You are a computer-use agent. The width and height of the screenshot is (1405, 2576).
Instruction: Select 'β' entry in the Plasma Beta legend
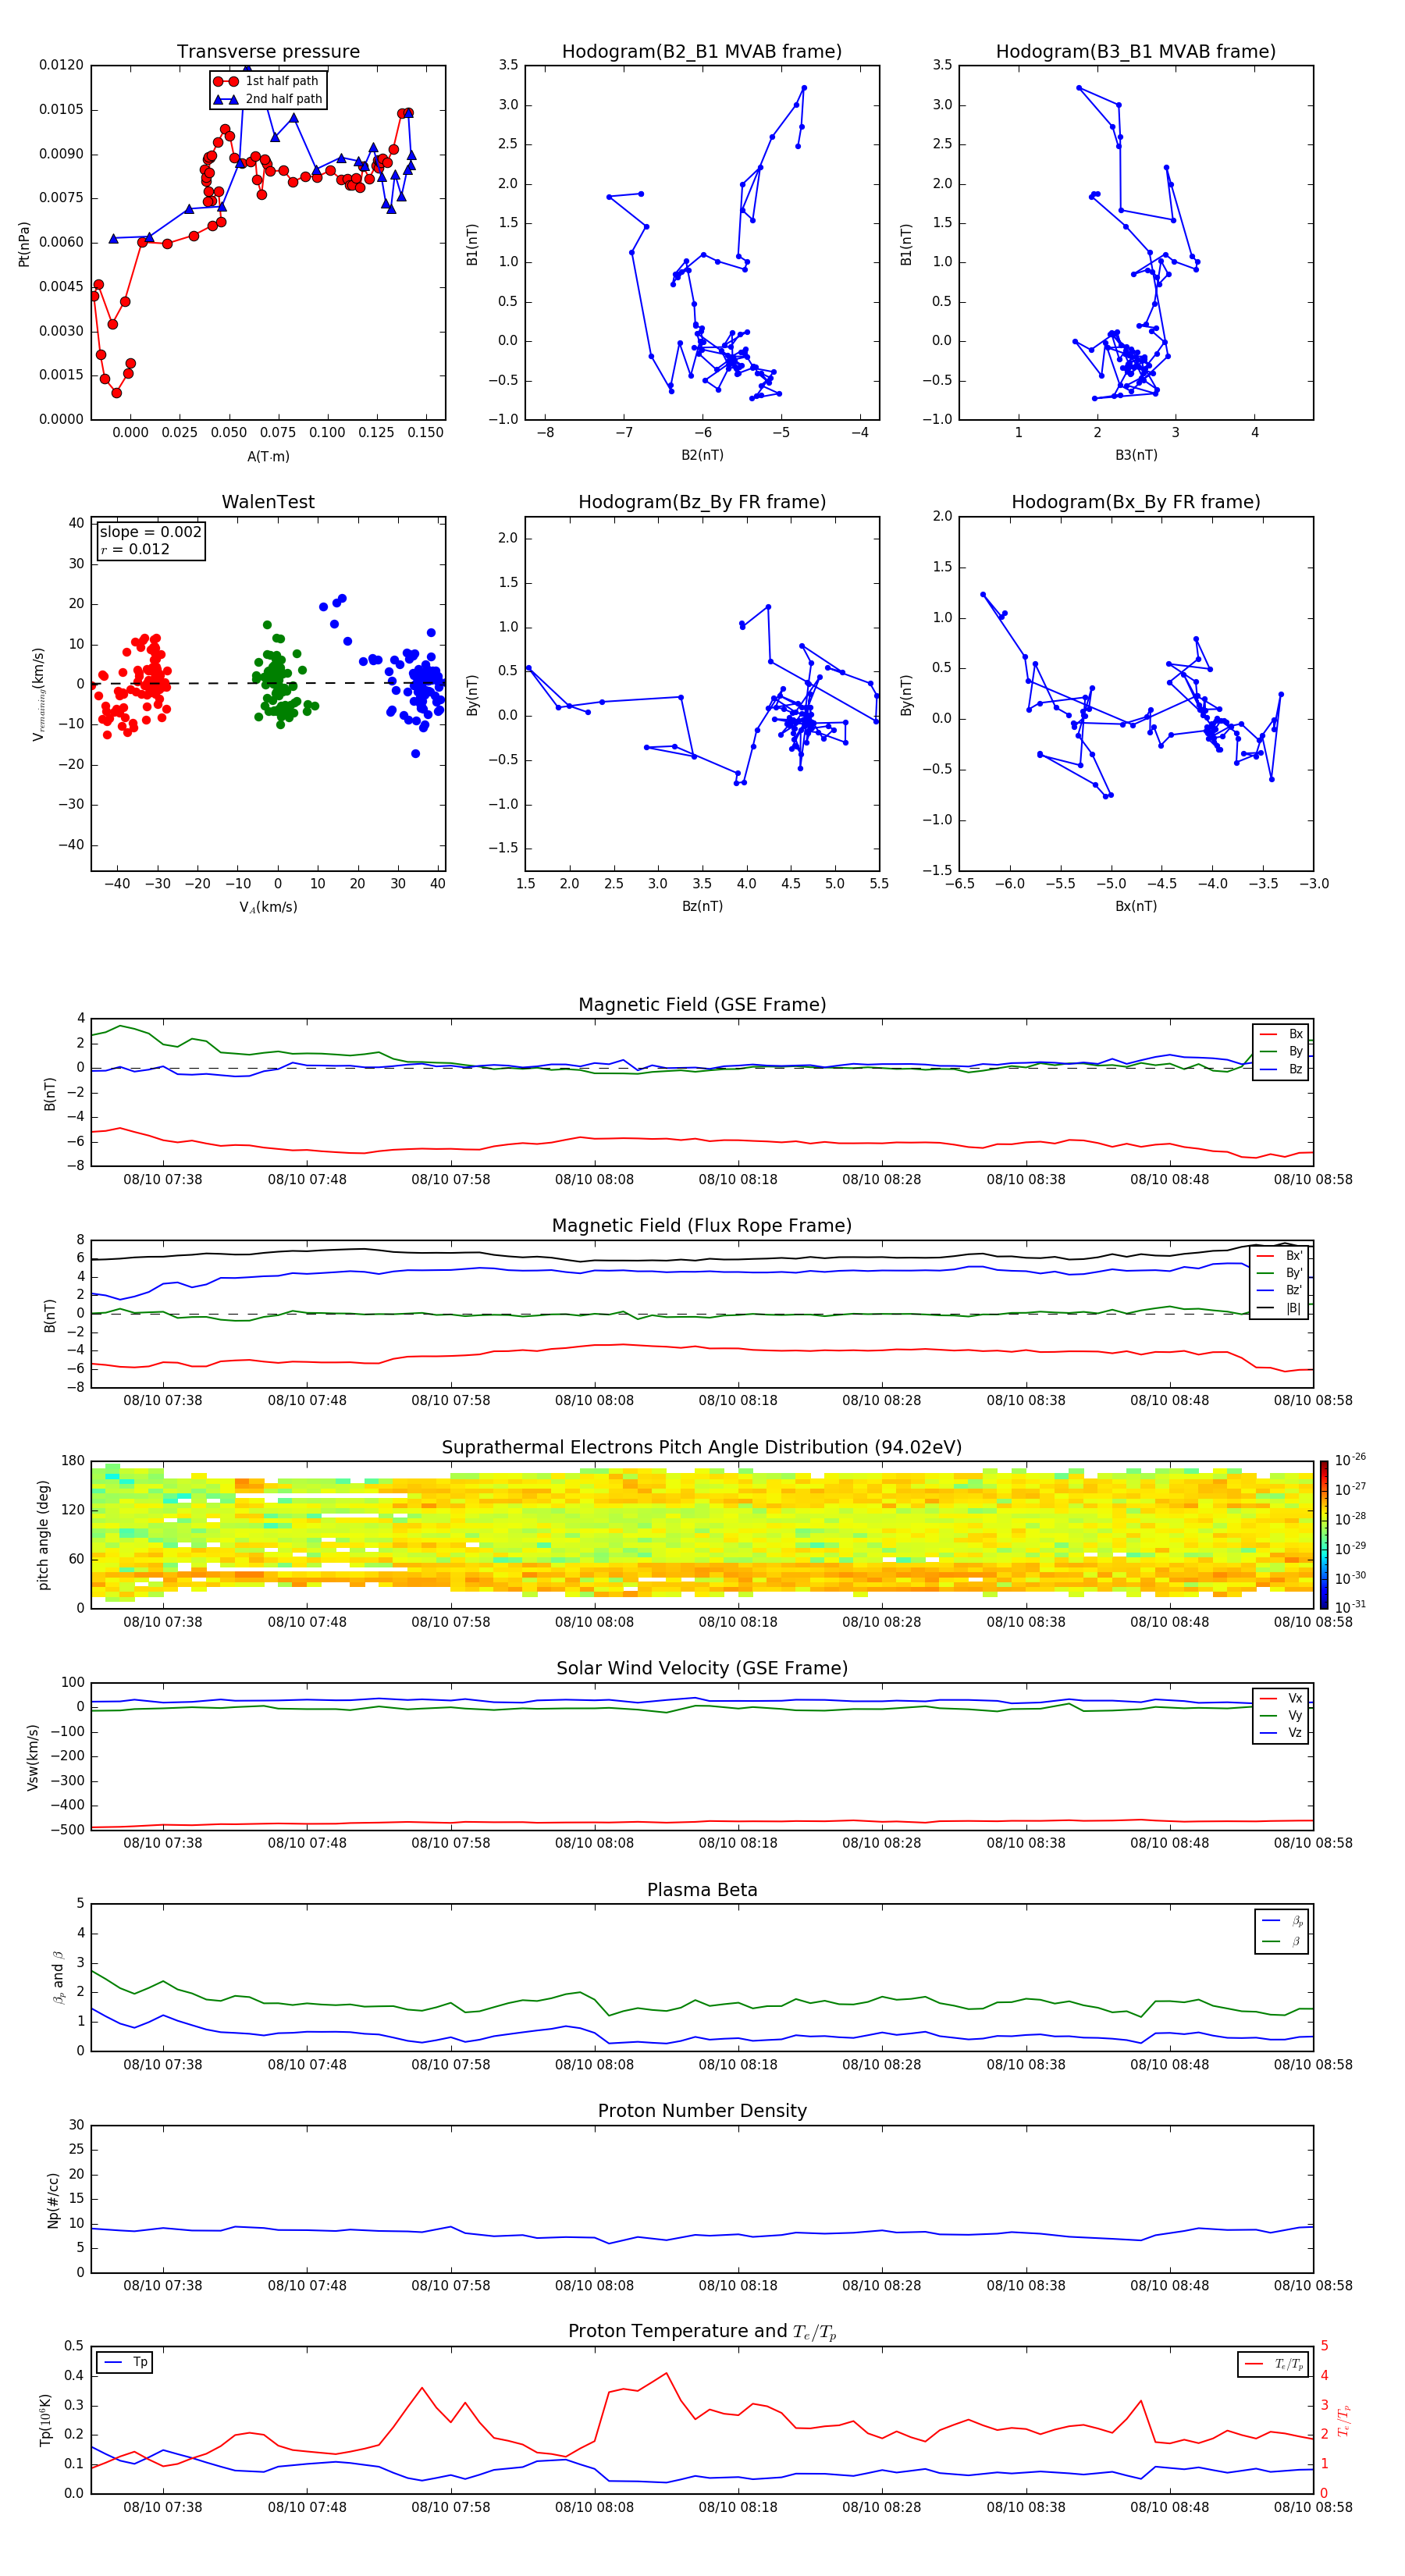[1282, 1941]
